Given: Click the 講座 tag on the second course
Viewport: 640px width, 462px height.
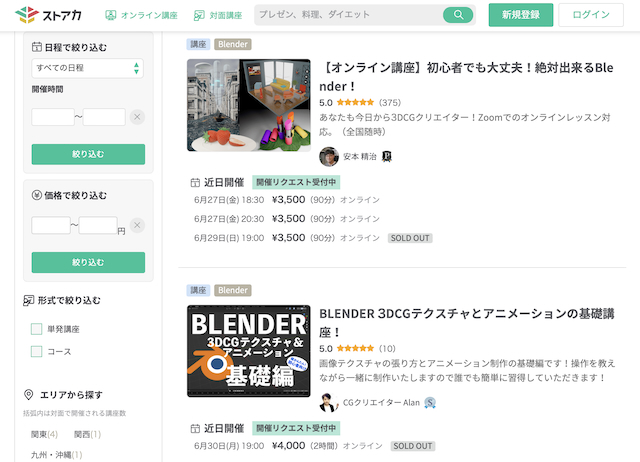Looking at the screenshot, I should pyautogui.click(x=198, y=290).
